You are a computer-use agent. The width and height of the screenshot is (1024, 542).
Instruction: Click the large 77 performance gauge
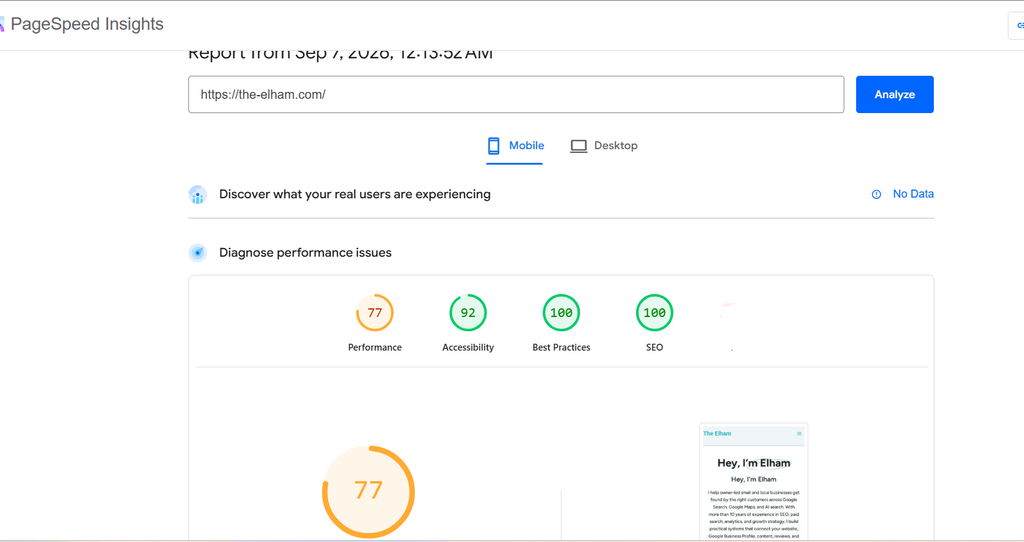368,492
